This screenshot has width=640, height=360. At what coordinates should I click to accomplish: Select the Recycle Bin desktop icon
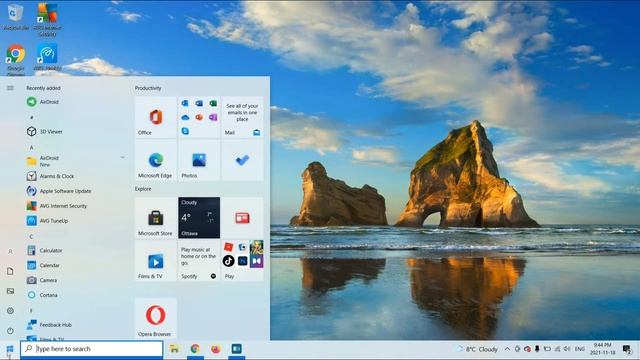16,17
